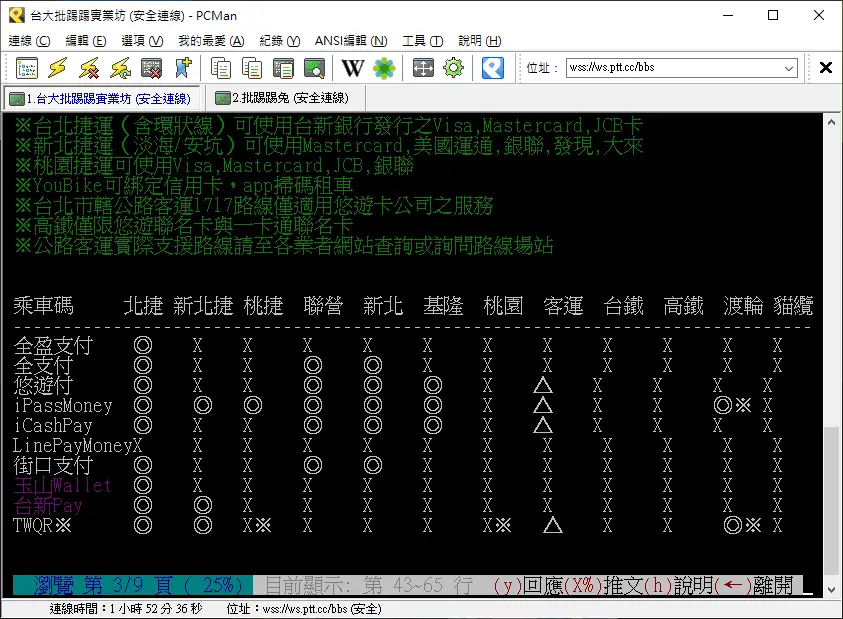Open the 連線 (C) menu

pos(29,41)
